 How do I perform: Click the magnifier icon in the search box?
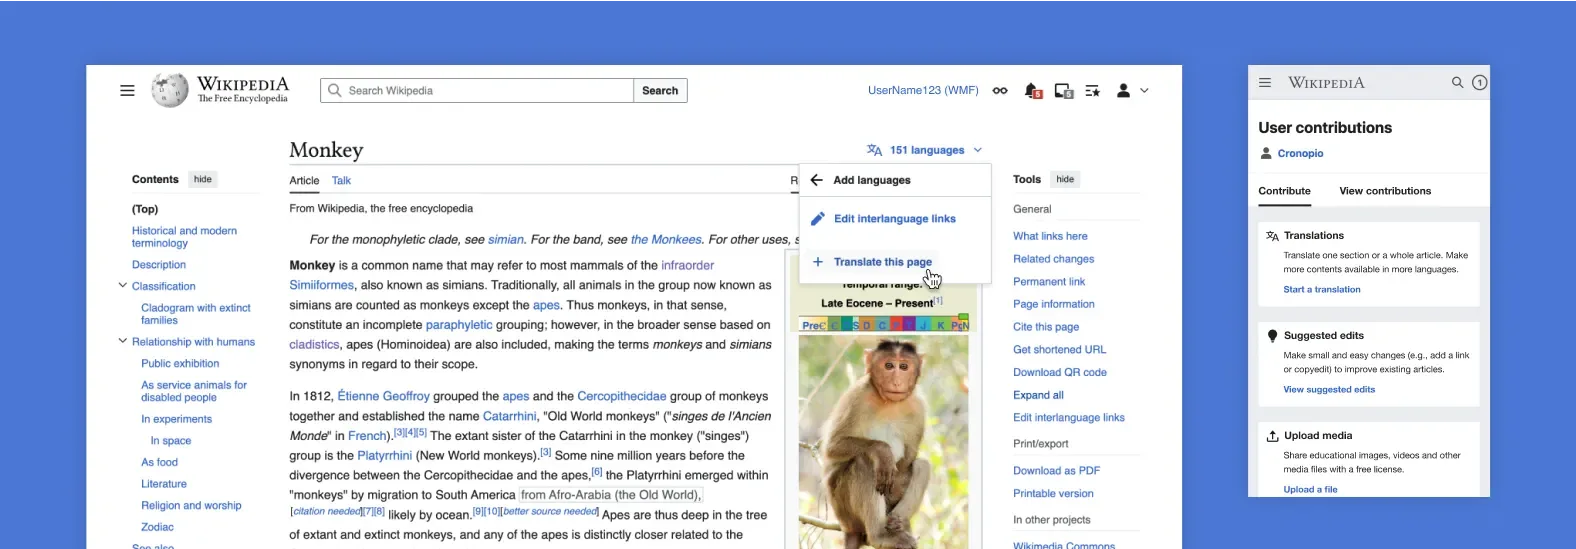click(x=335, y=90)
